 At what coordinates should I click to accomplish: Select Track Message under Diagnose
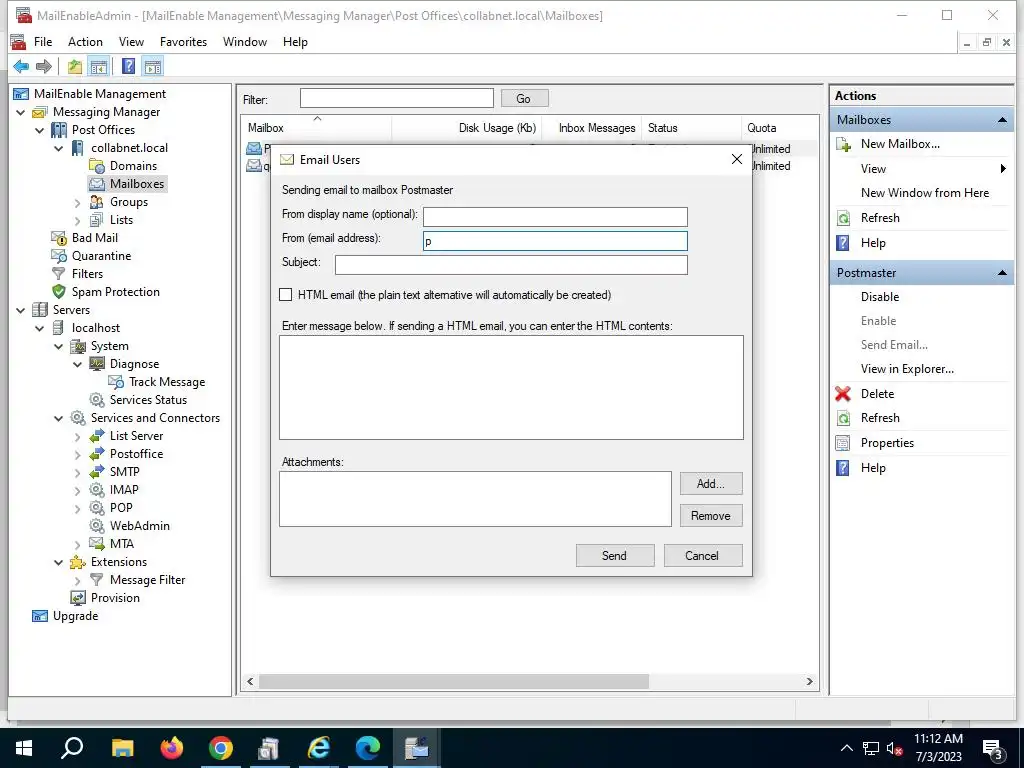coord(167,382)
